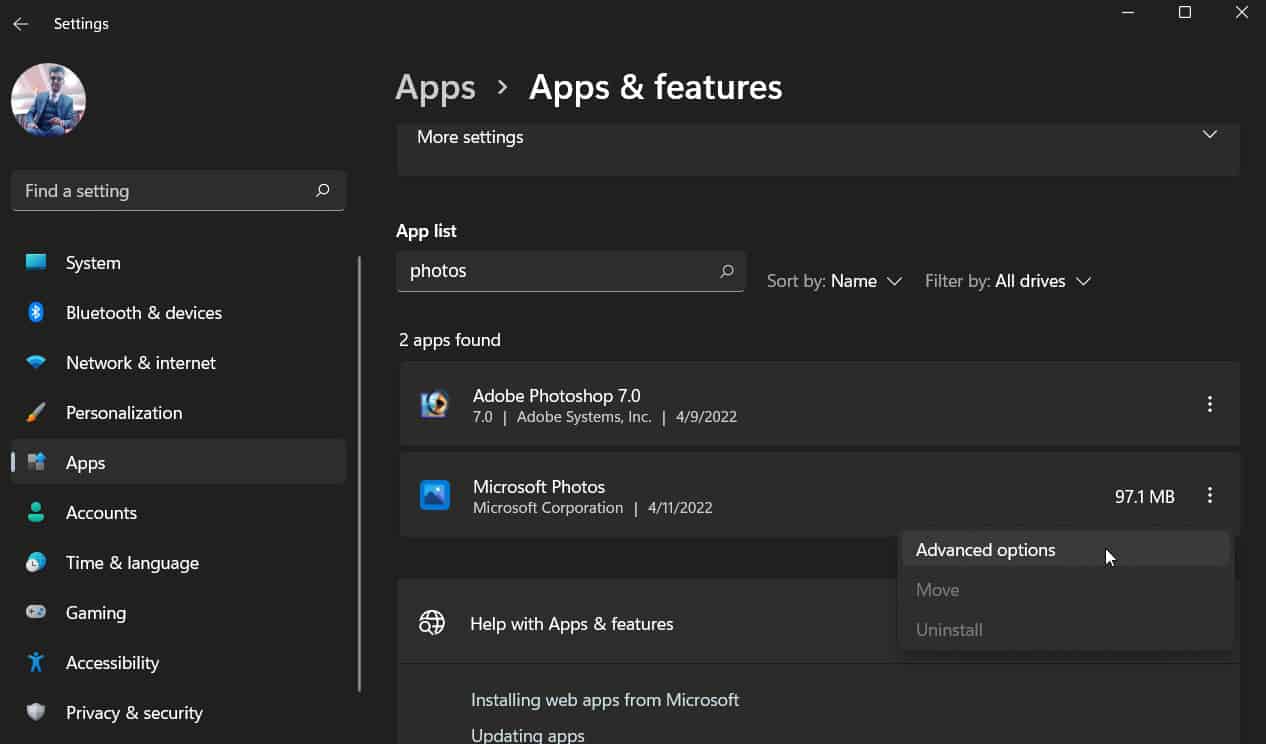Open Privacy & security settings

click(134, 713)
